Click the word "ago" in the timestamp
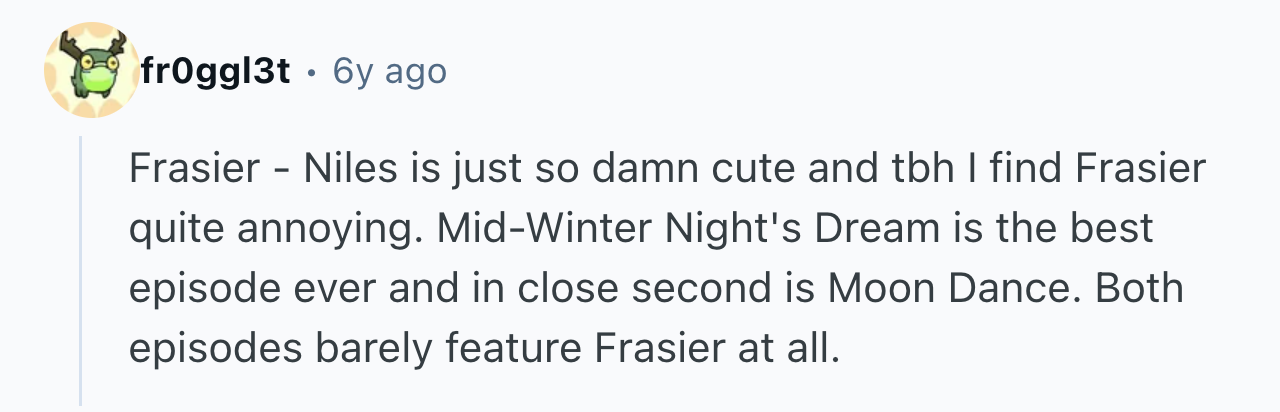The width and height of the screenshot is (1280, 412). tap(413, 75)
